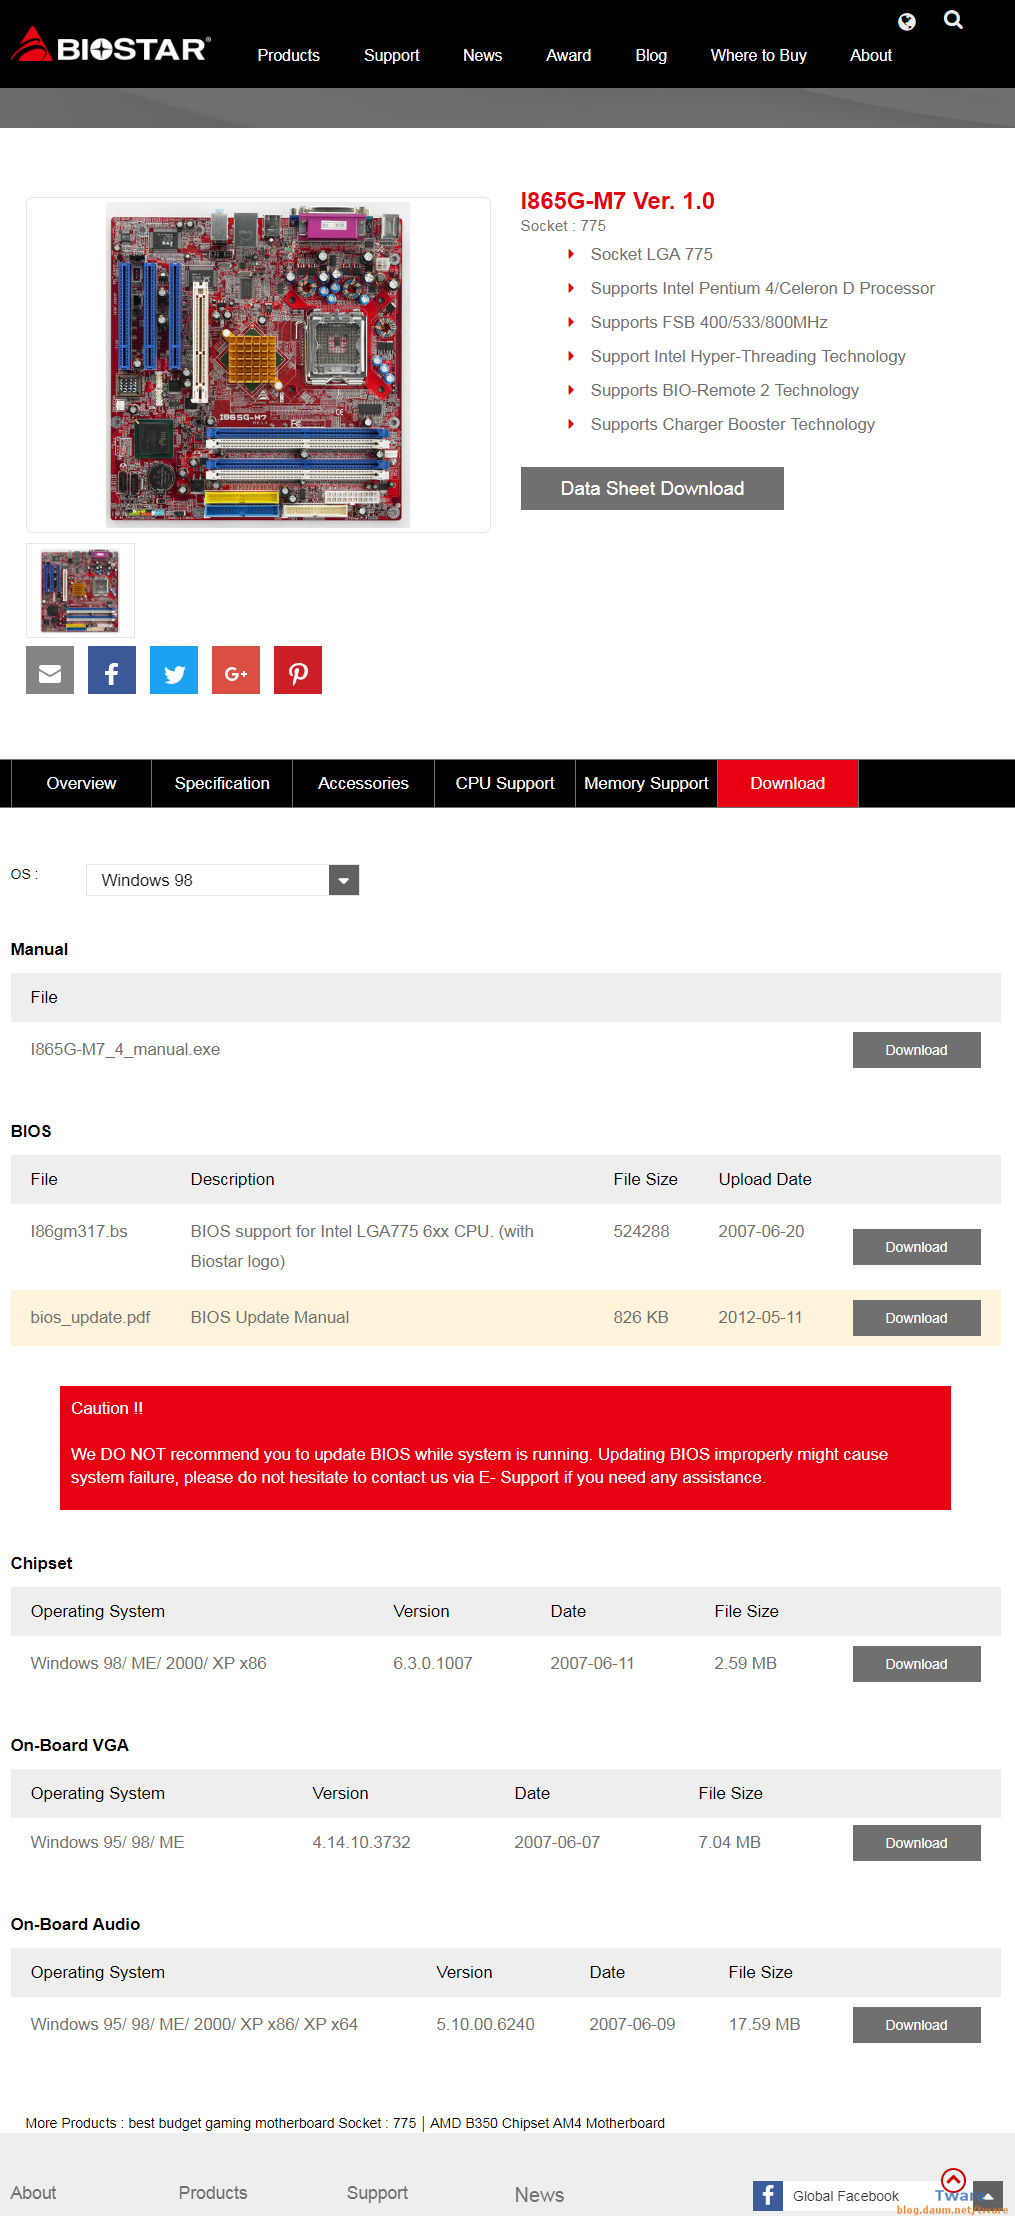Click the bios_update.pdf file name
The image size is (1015, 2216).
90,1317
